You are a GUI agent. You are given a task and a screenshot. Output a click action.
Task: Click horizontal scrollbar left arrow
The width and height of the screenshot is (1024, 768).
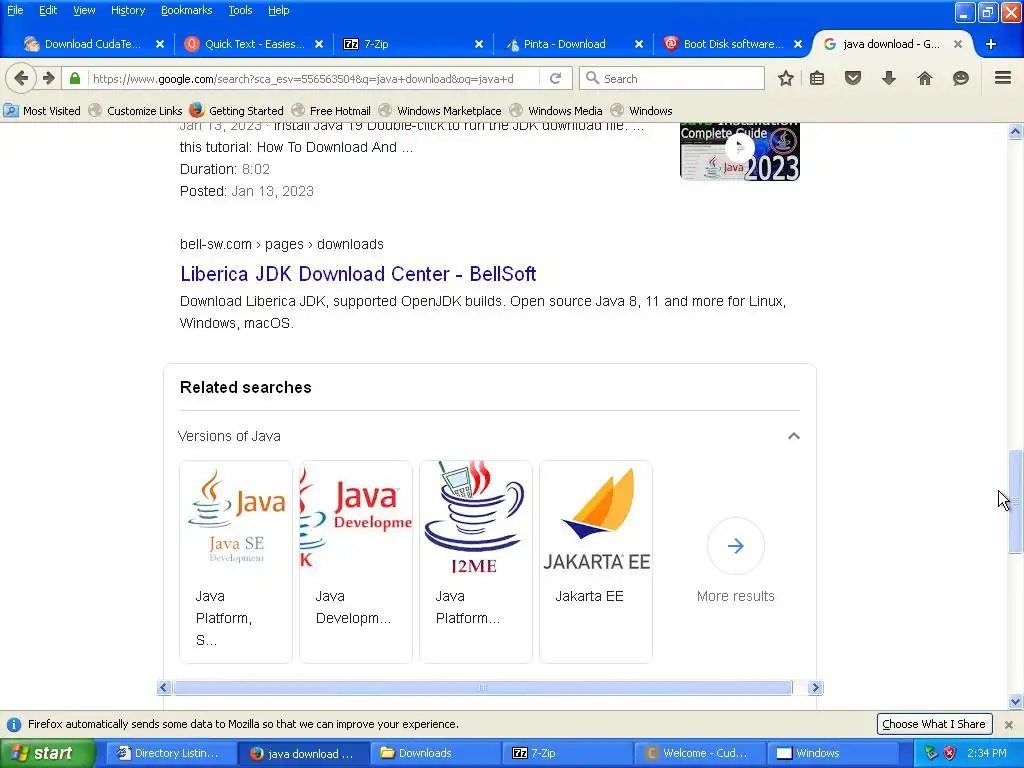coord(164,688)
